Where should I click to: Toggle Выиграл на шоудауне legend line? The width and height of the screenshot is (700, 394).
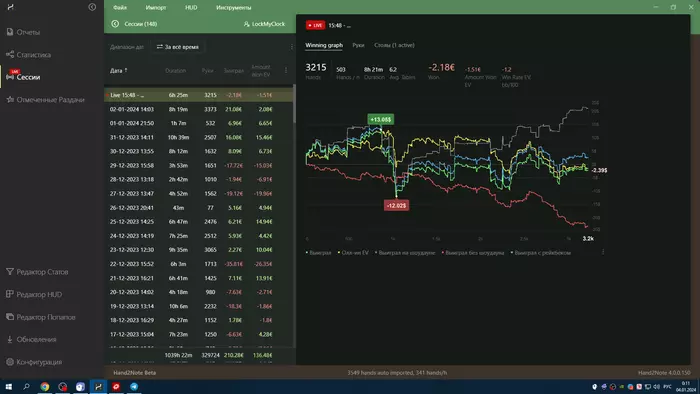[x=405, y=253]
